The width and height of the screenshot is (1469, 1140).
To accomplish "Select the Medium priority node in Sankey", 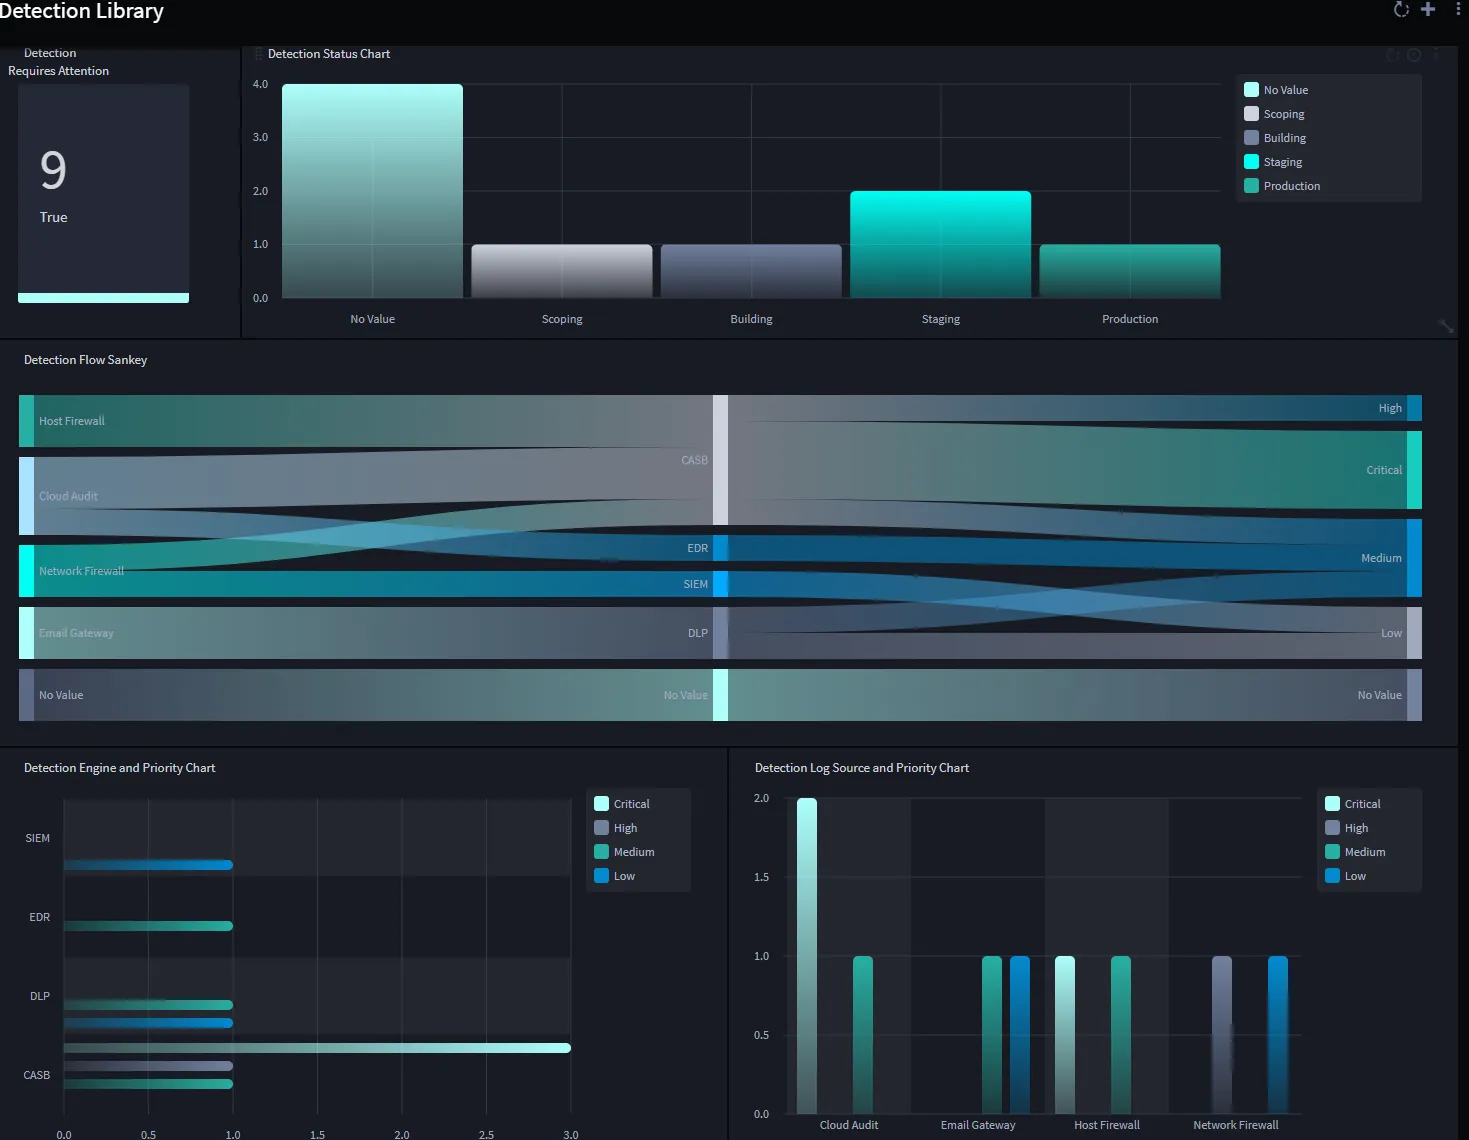I will coord(1414,558).
